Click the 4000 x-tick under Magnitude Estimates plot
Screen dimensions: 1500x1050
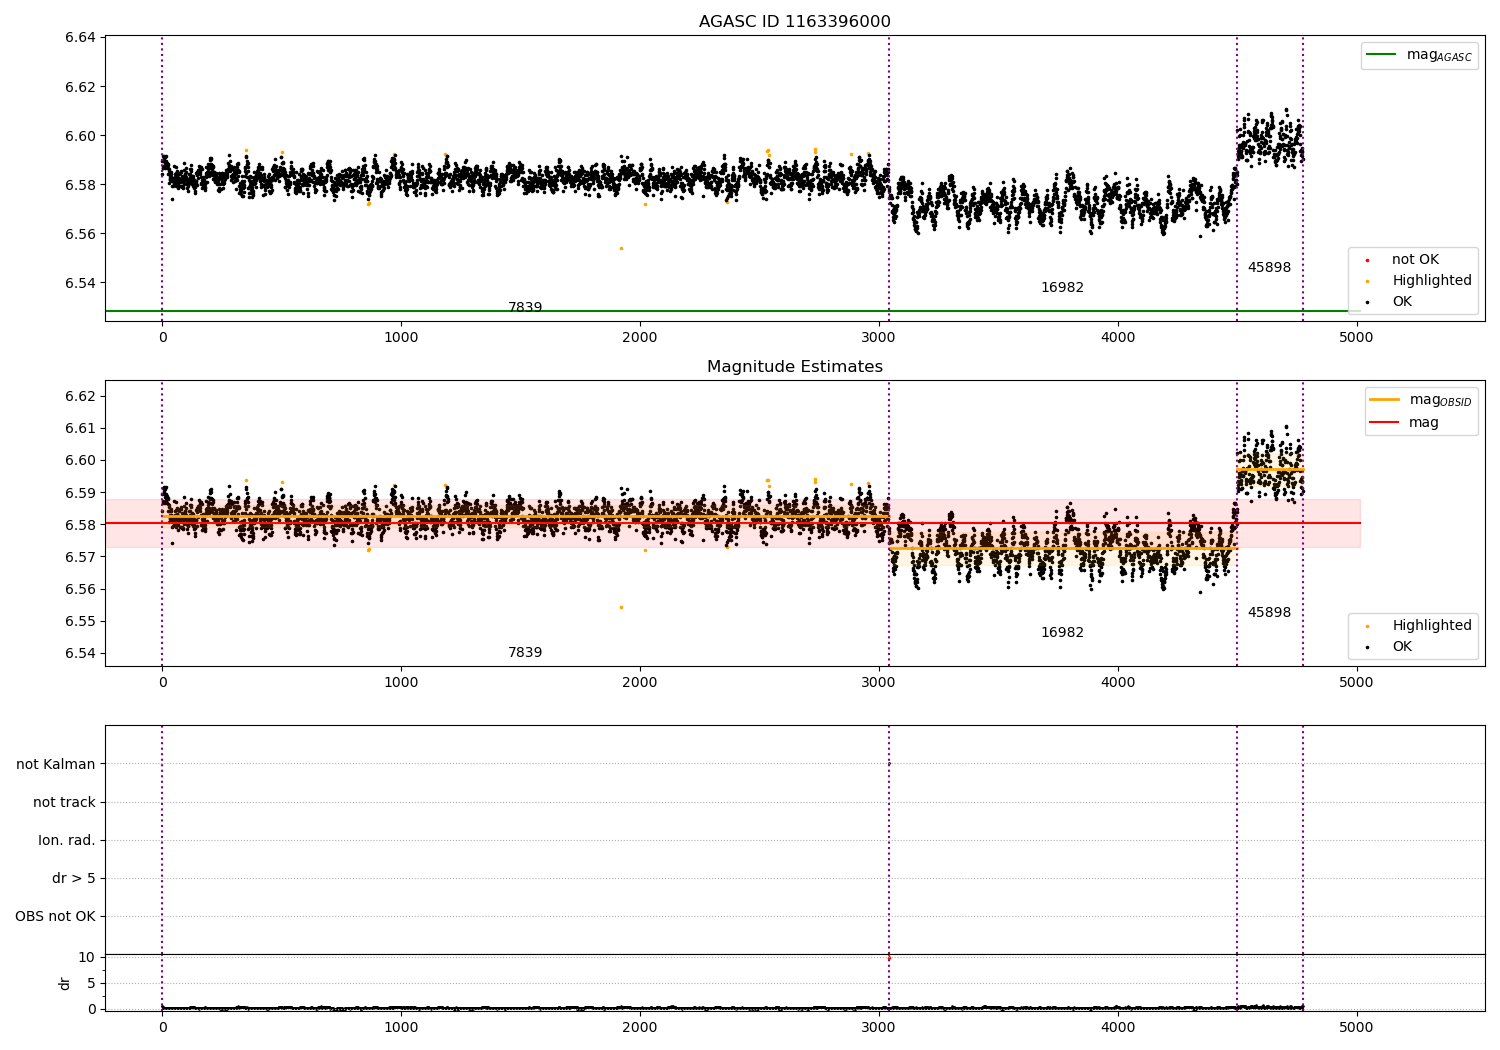1118,682
